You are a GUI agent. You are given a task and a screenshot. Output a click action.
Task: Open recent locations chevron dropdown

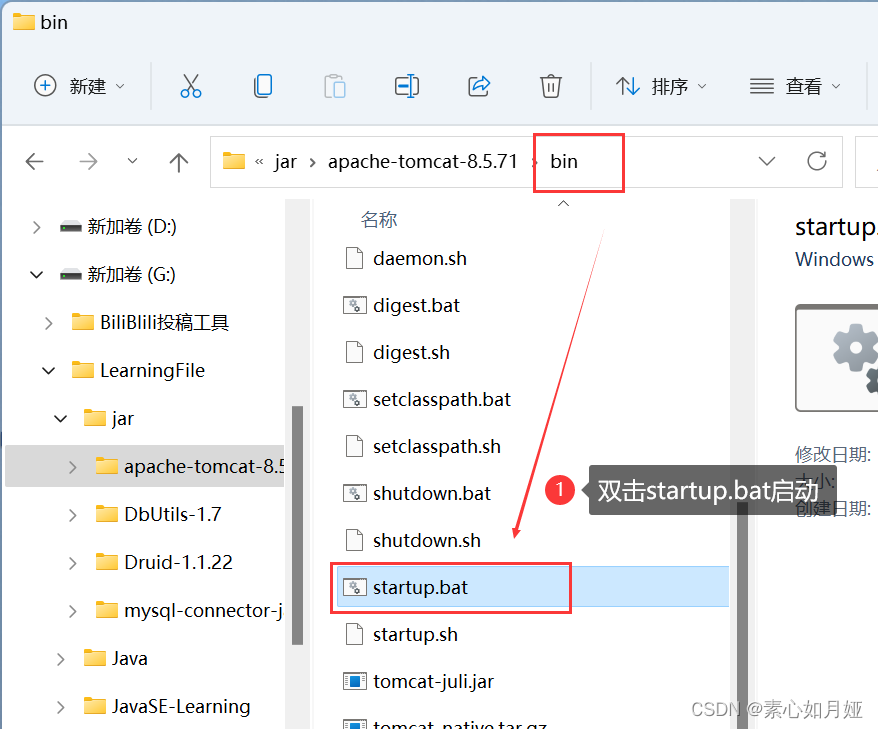click(x=132, y=161)
